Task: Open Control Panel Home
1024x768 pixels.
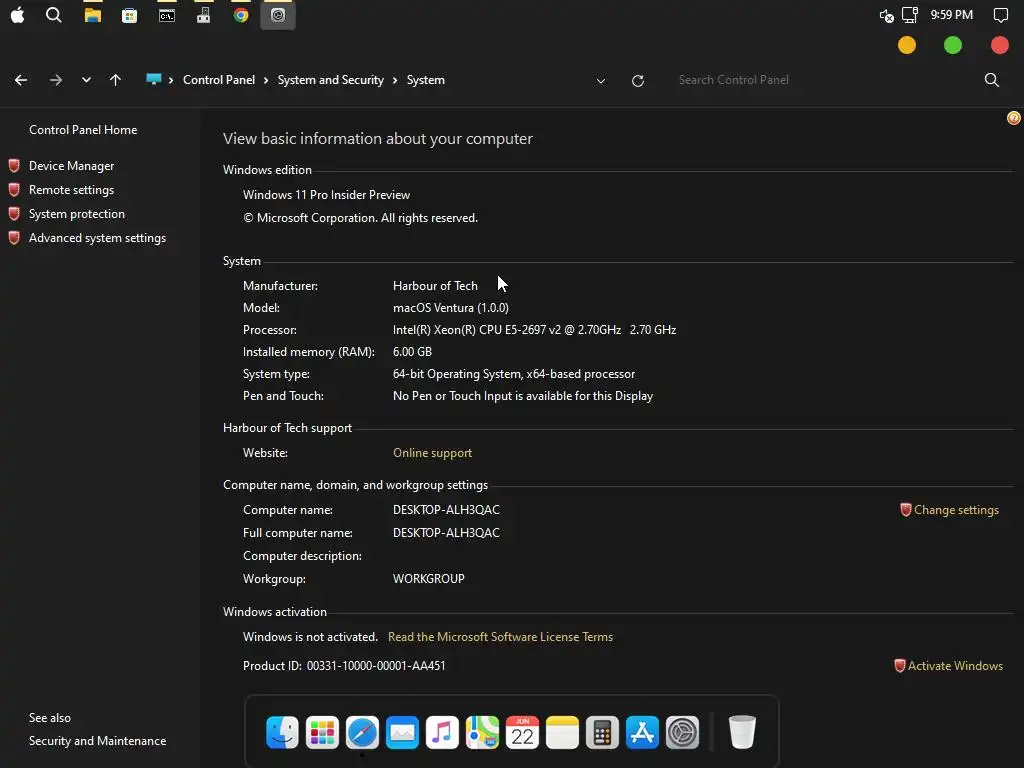Action: (83, 129)
